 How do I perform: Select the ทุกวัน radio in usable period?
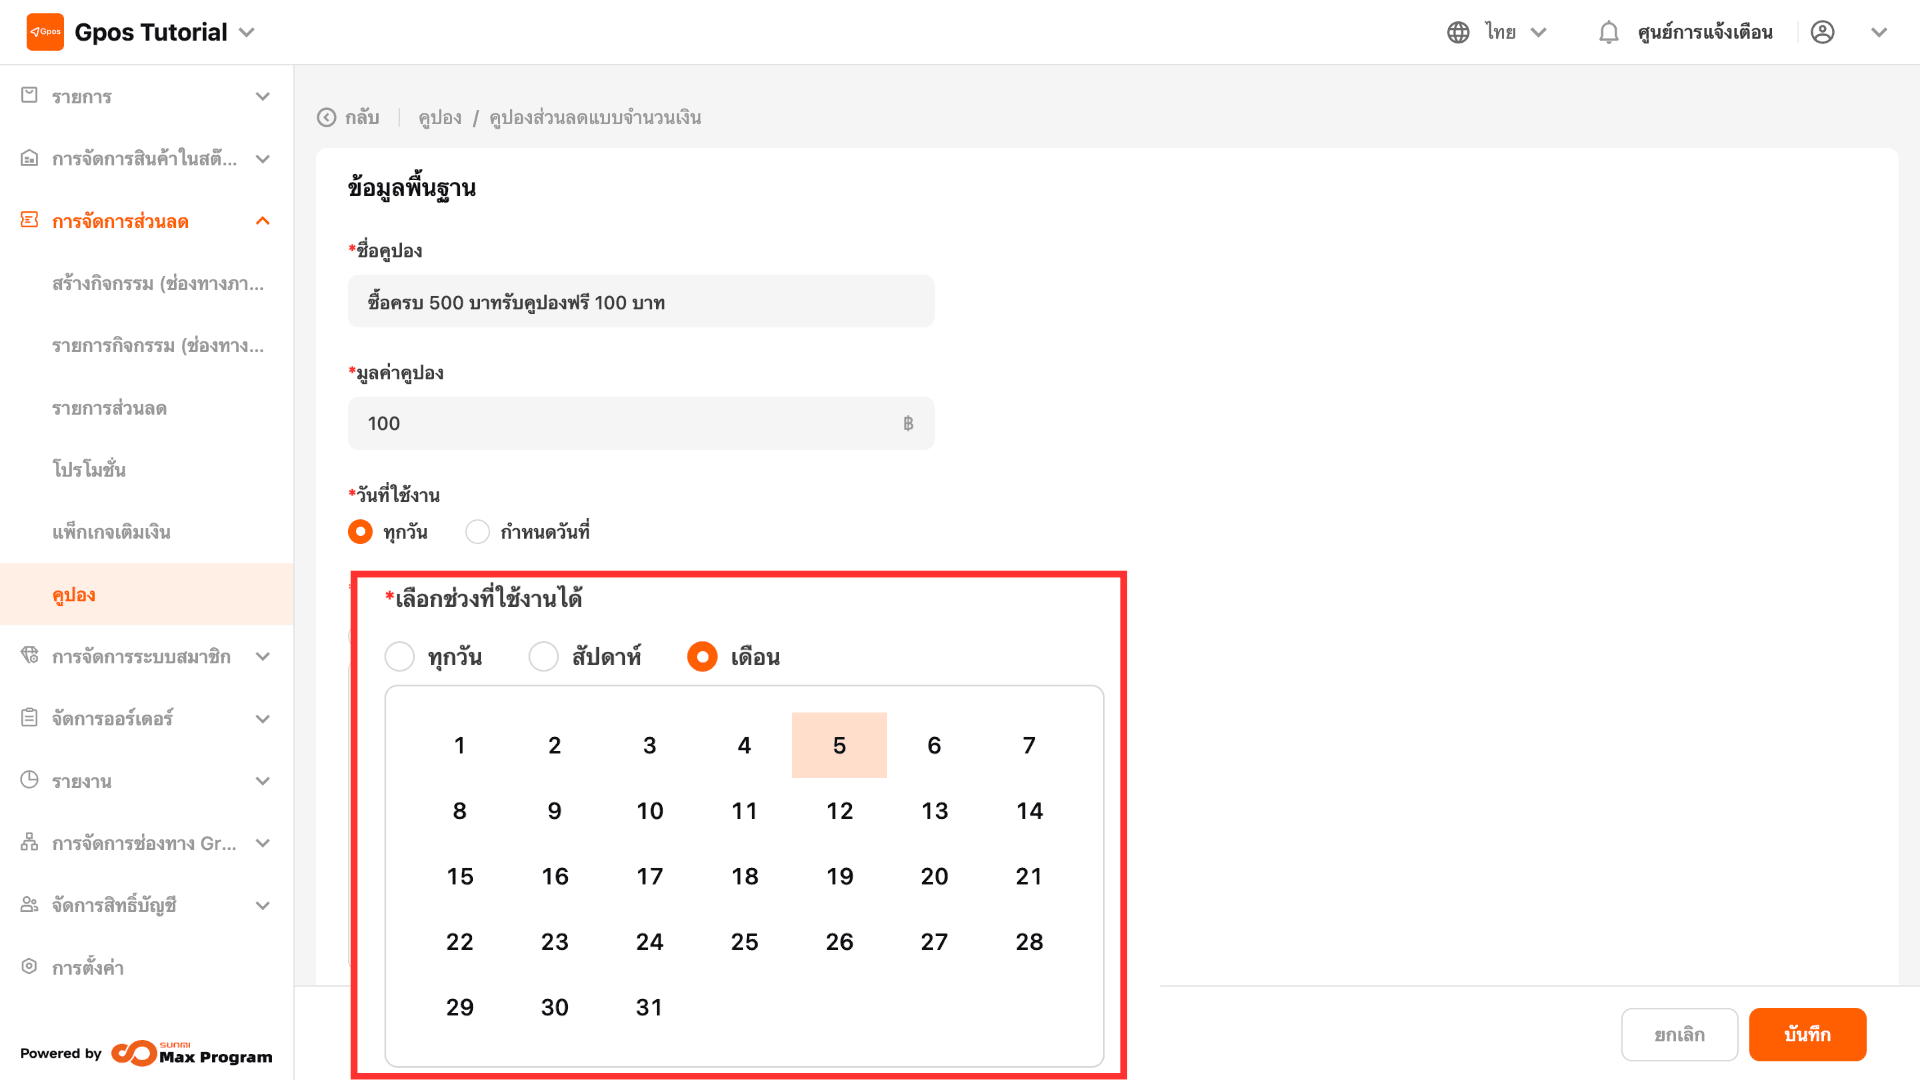tap(400, 657)
